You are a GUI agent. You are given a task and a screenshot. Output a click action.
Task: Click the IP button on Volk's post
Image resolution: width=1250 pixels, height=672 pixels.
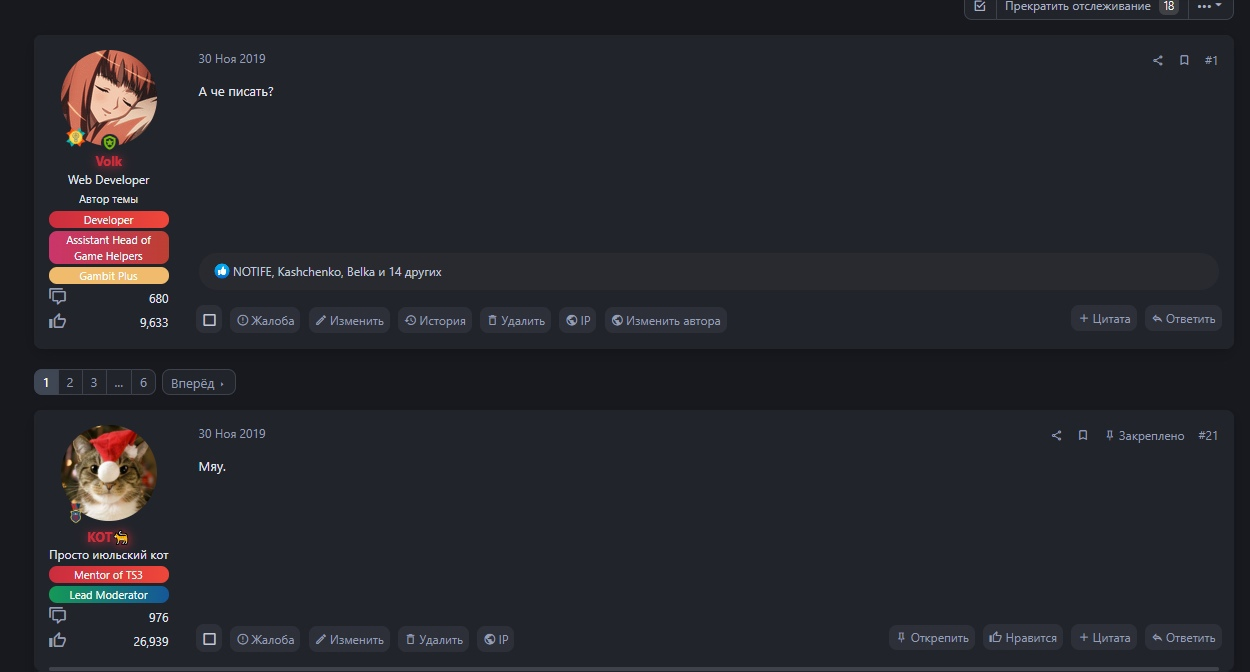click(x=578, y=320)
